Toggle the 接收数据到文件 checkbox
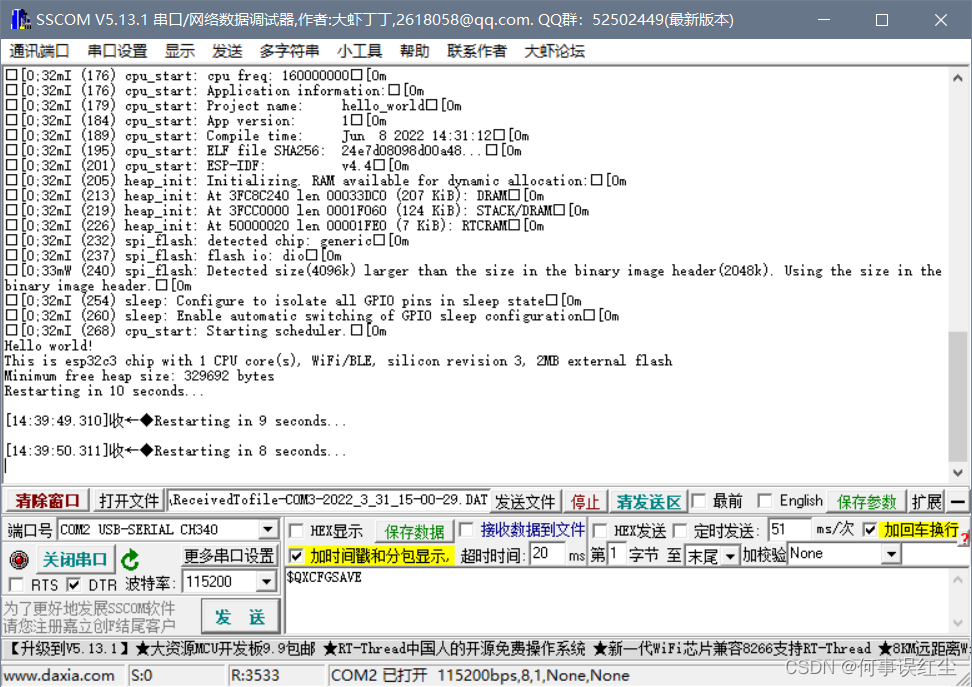The height and width of the screenshot is (687, 972). point(467,530)
